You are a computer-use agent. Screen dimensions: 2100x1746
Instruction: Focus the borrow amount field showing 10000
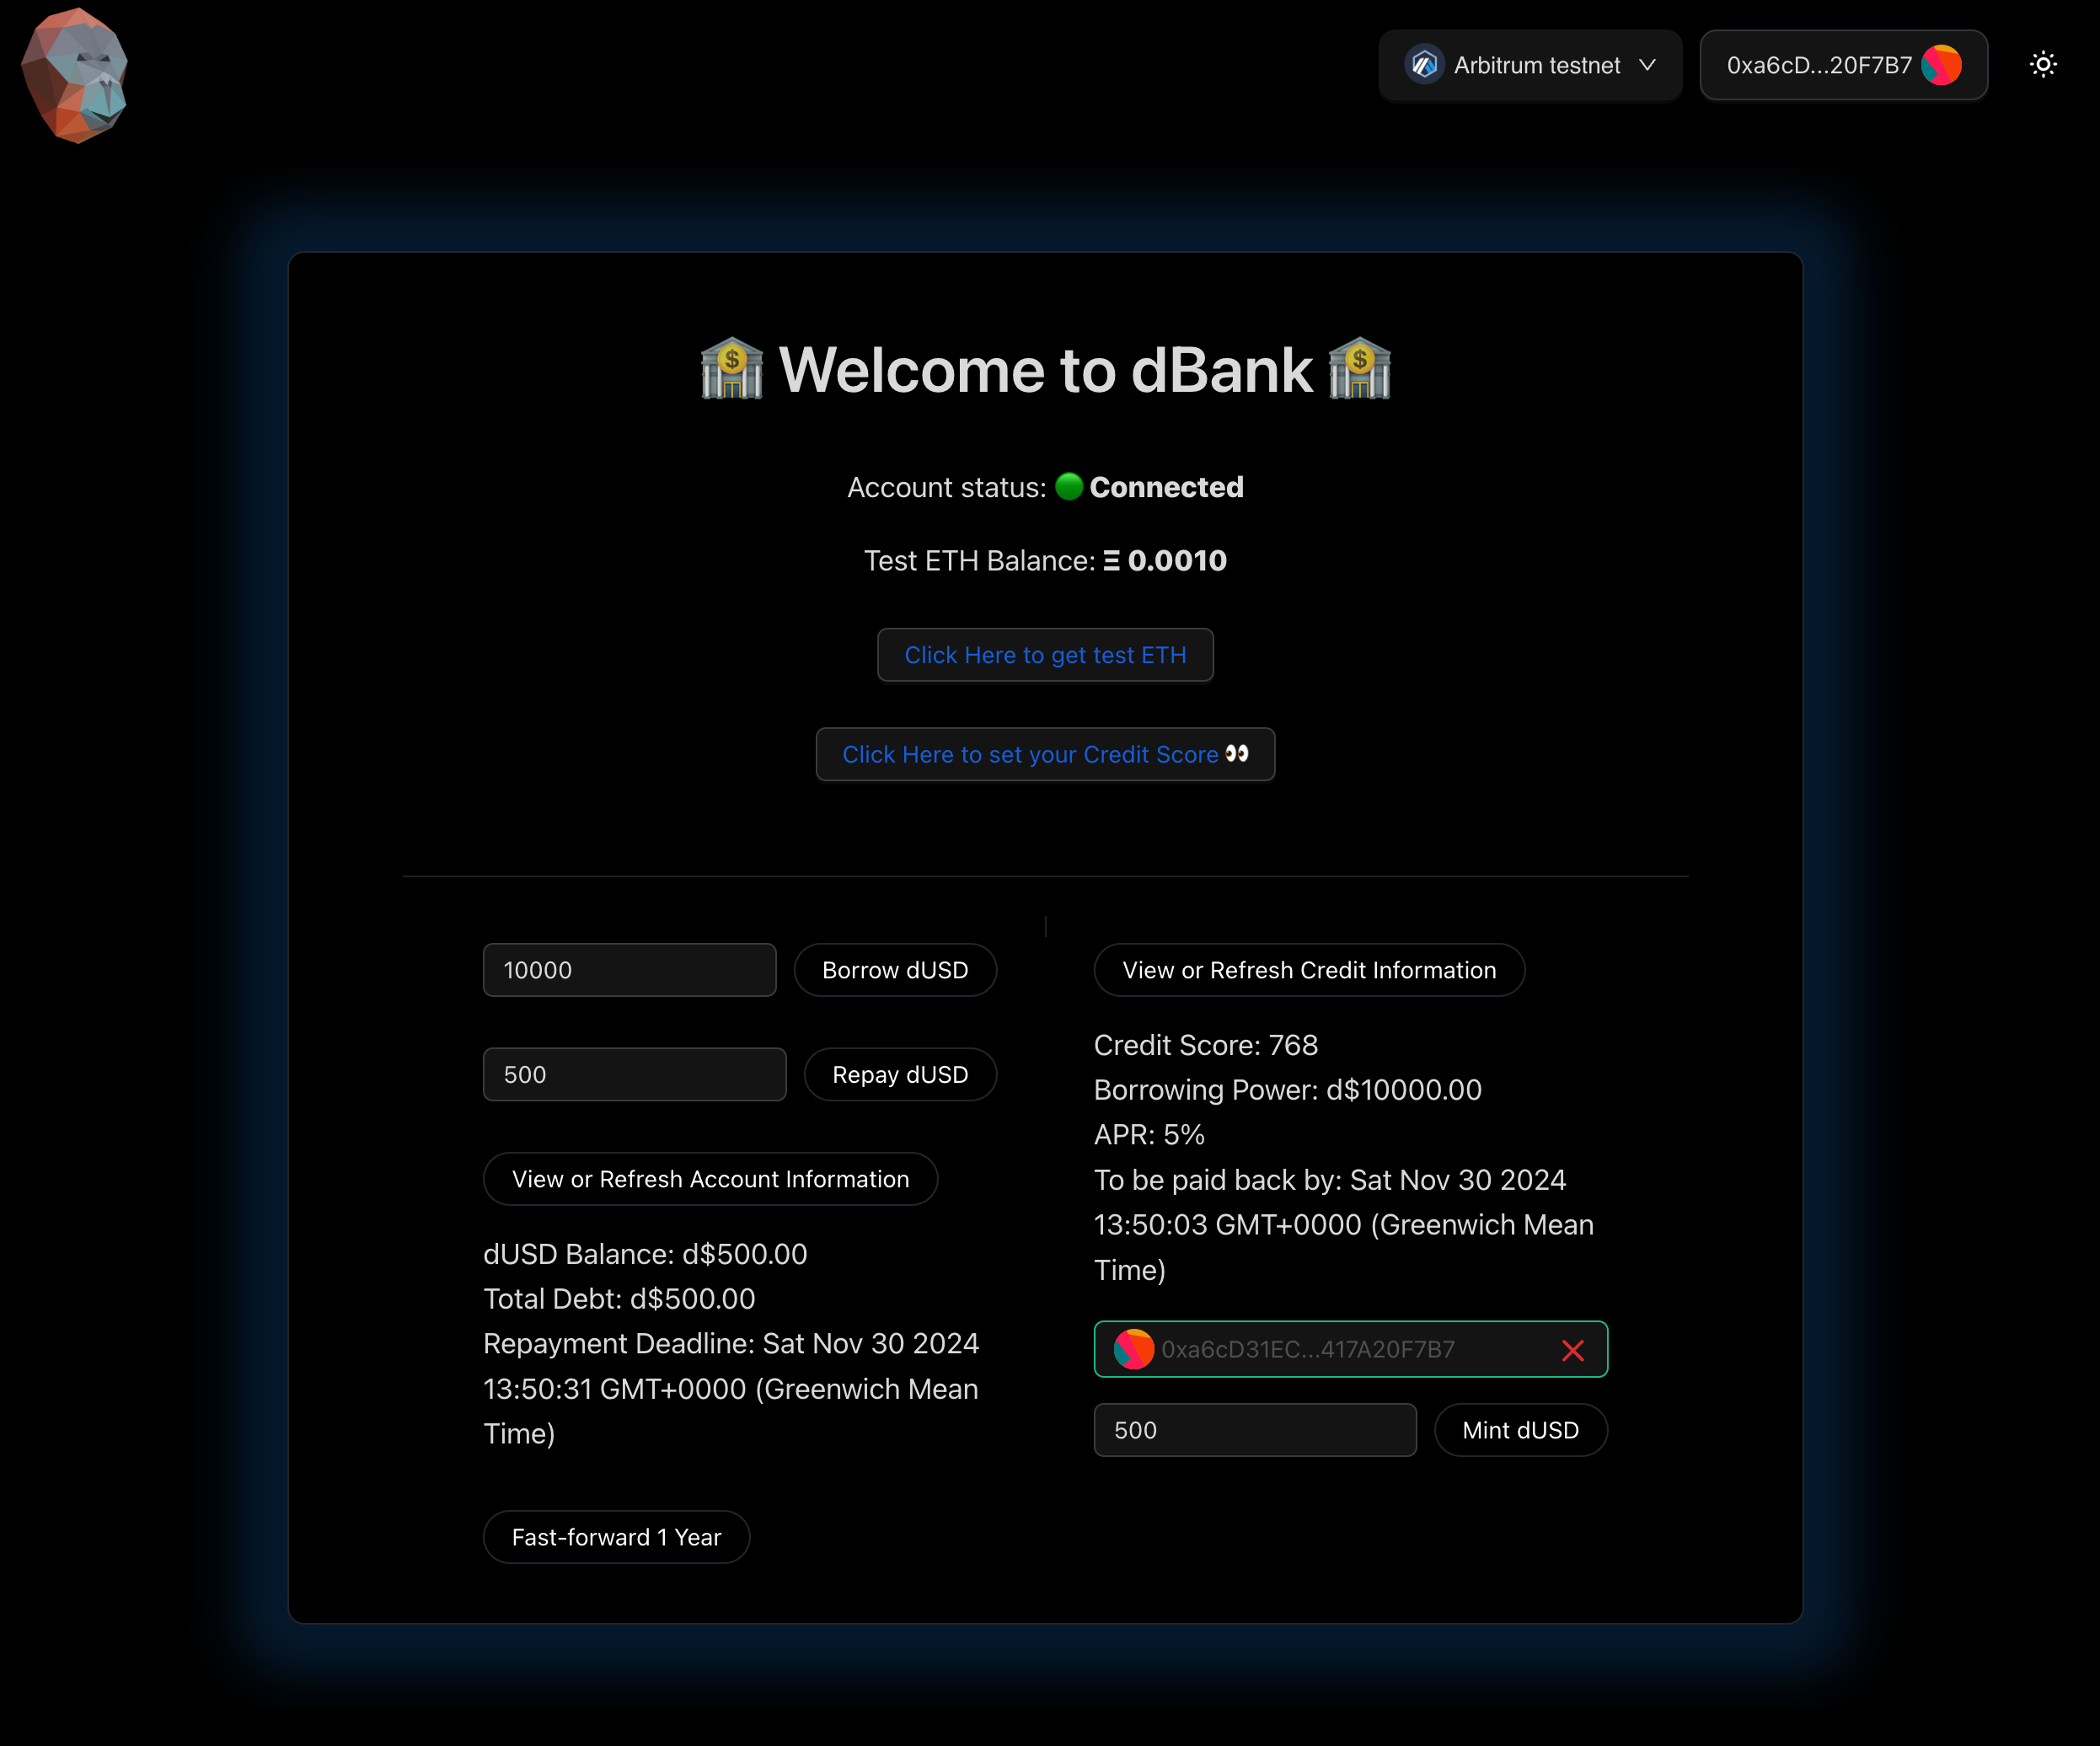pyautogui.click(x=629, y=970)
